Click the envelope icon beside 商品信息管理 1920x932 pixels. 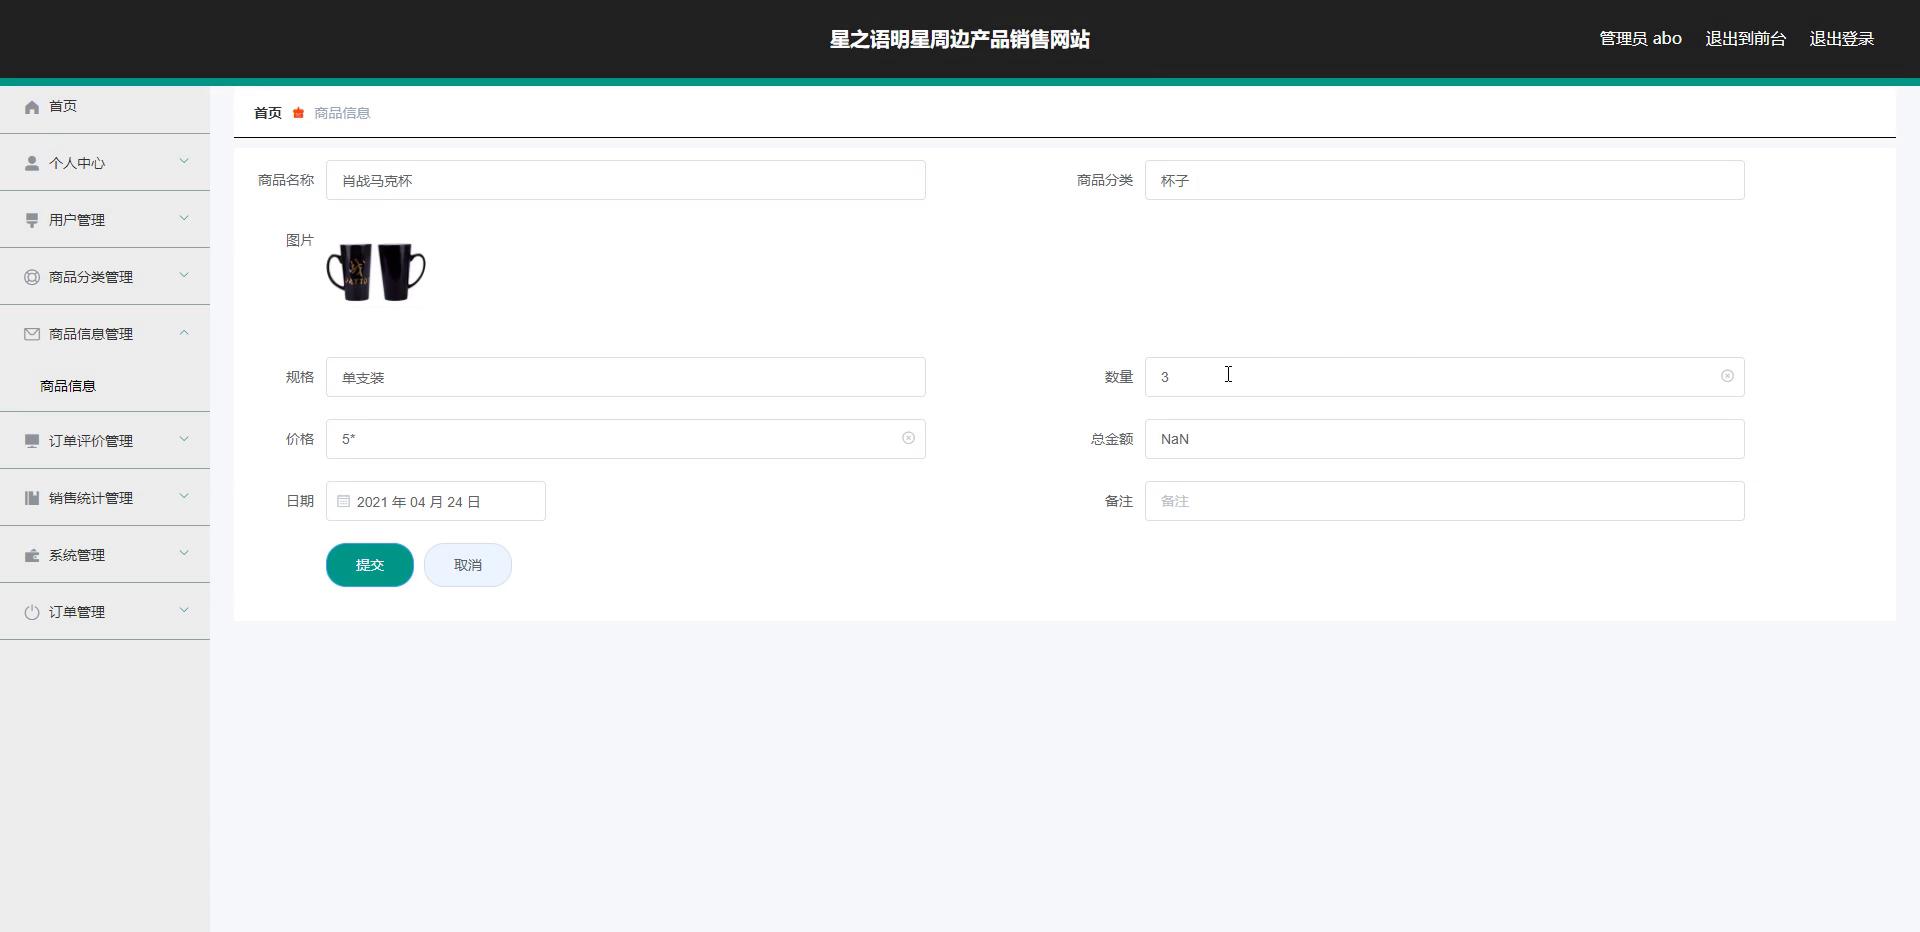[32, 334]
